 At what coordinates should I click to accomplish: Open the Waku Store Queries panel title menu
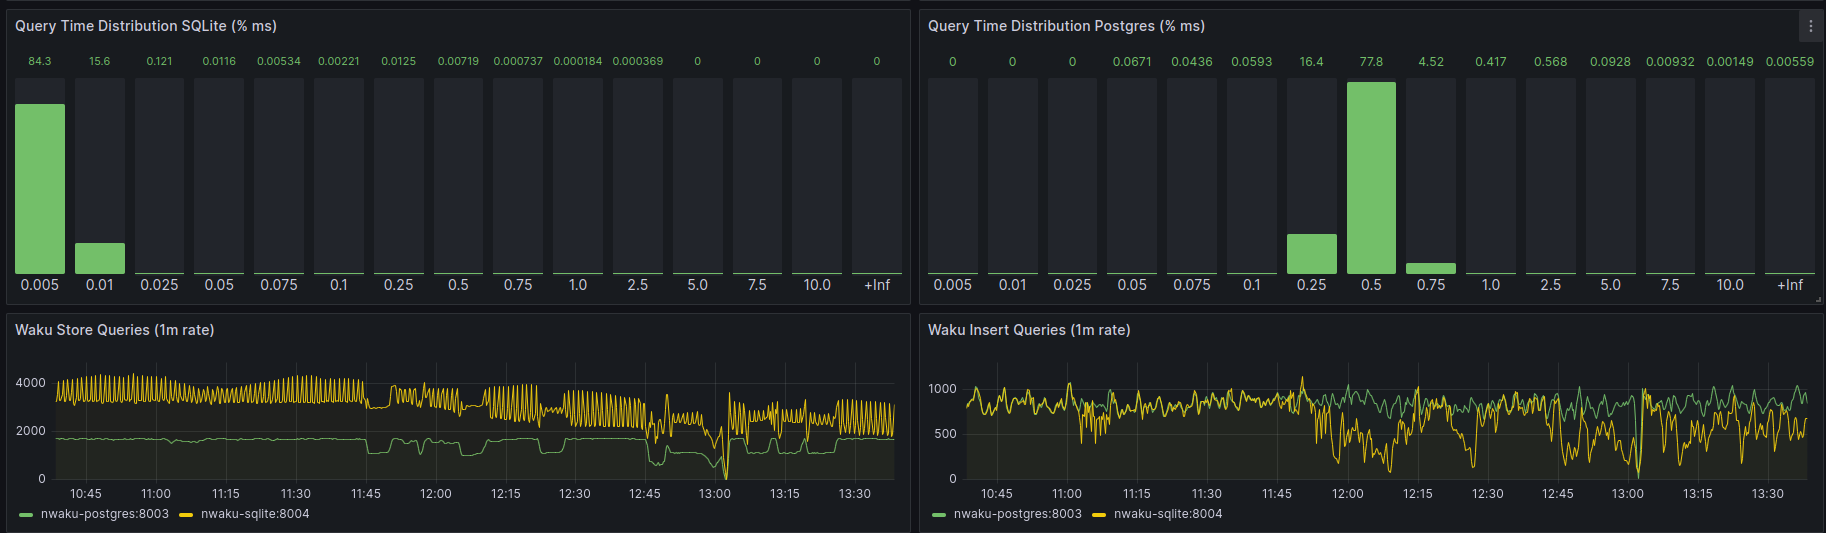point(114,330)
